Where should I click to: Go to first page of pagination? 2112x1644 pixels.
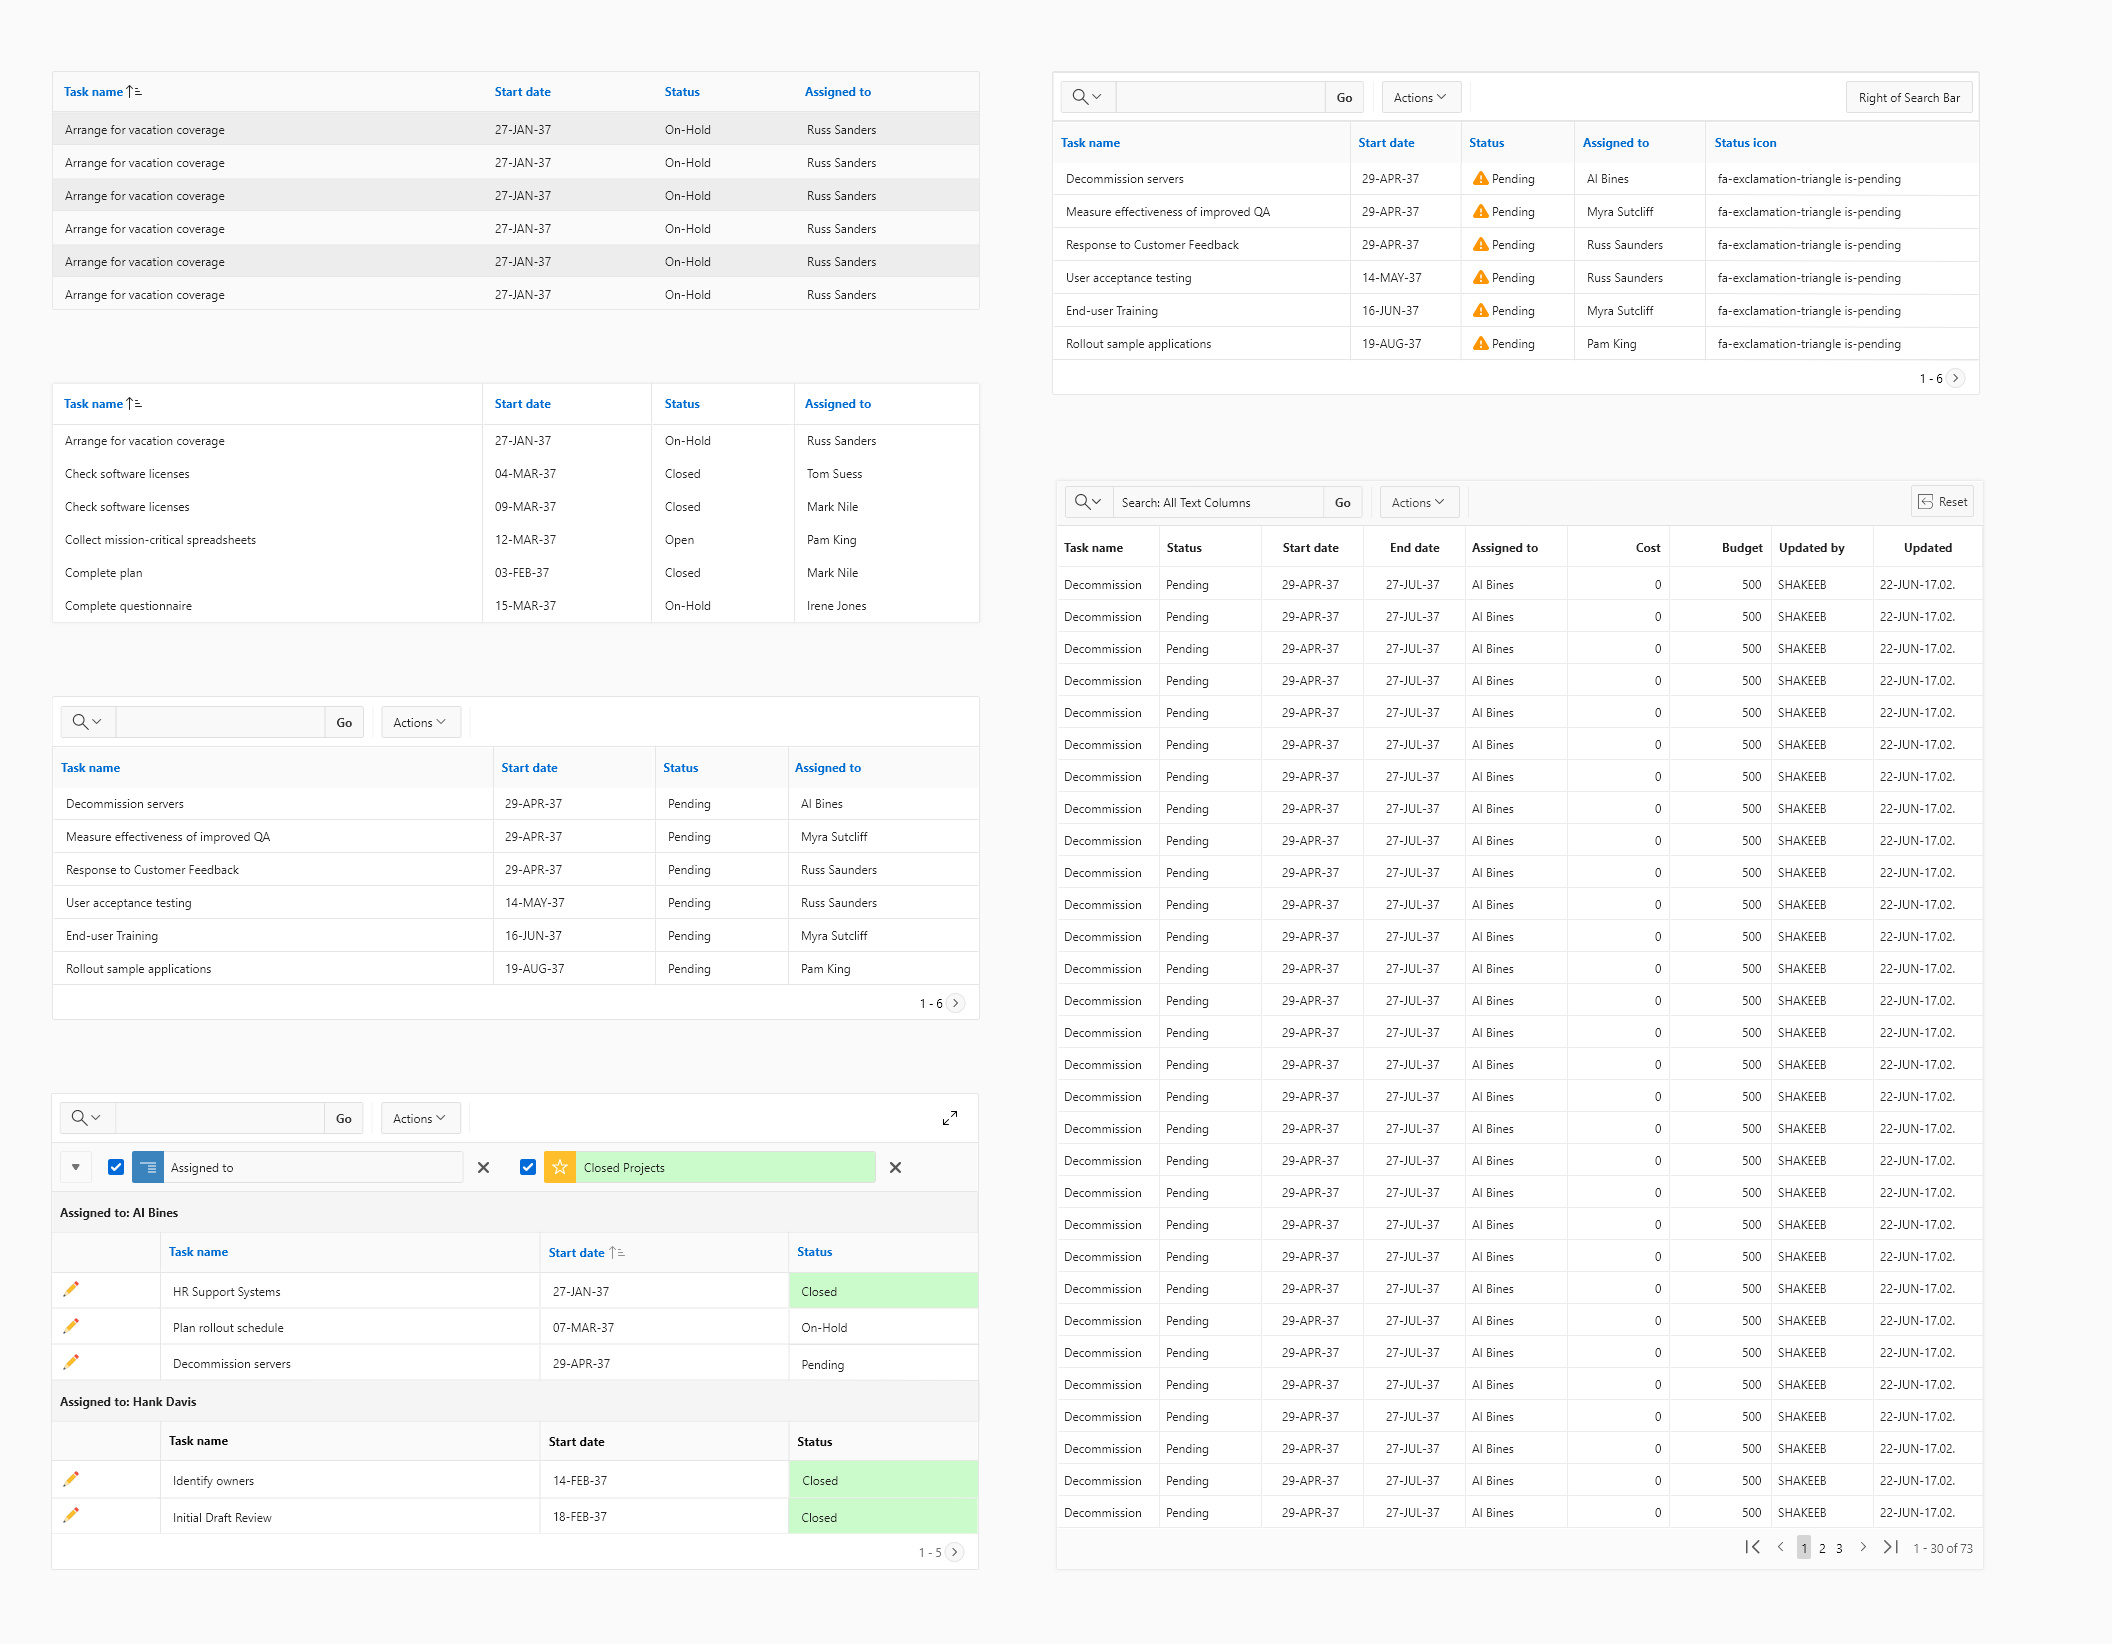pos(1752,1547)
